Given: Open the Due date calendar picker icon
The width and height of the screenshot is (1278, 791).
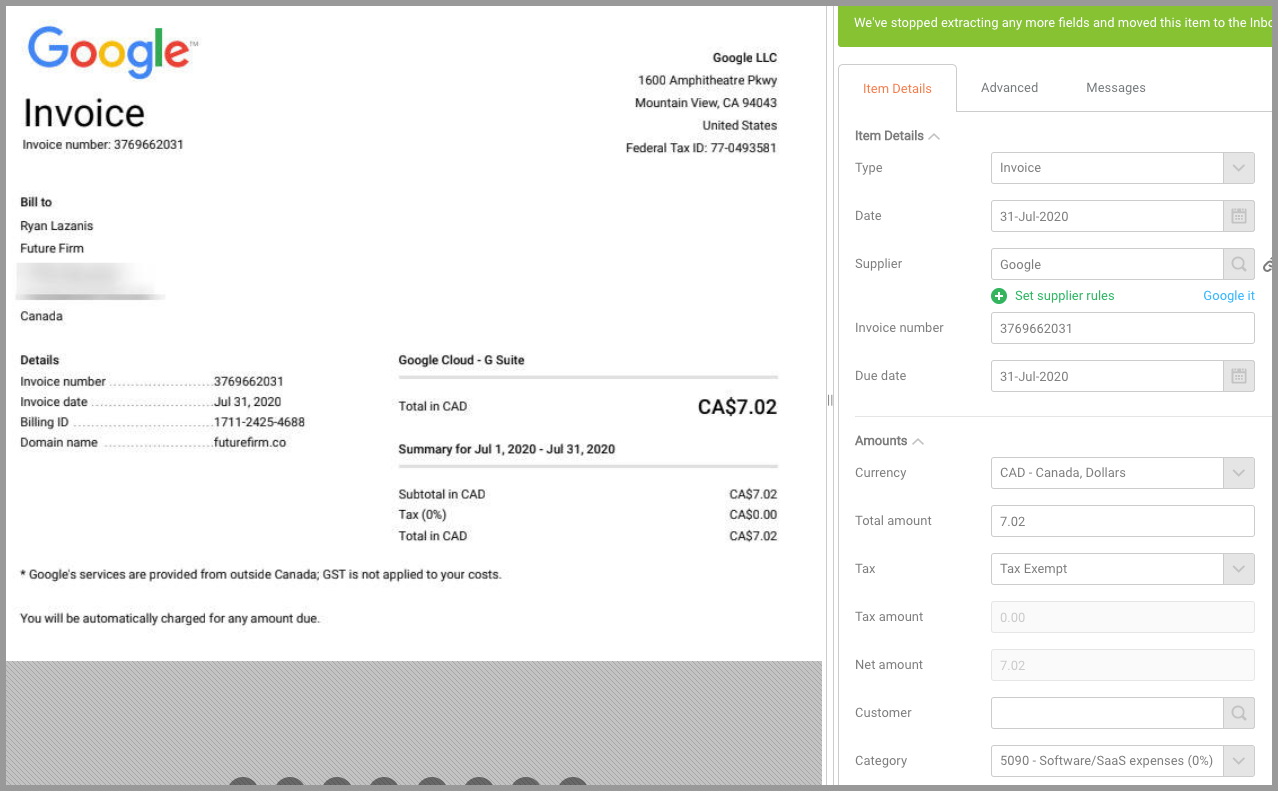Looking at the screenshot, I should click(1239, 376).
